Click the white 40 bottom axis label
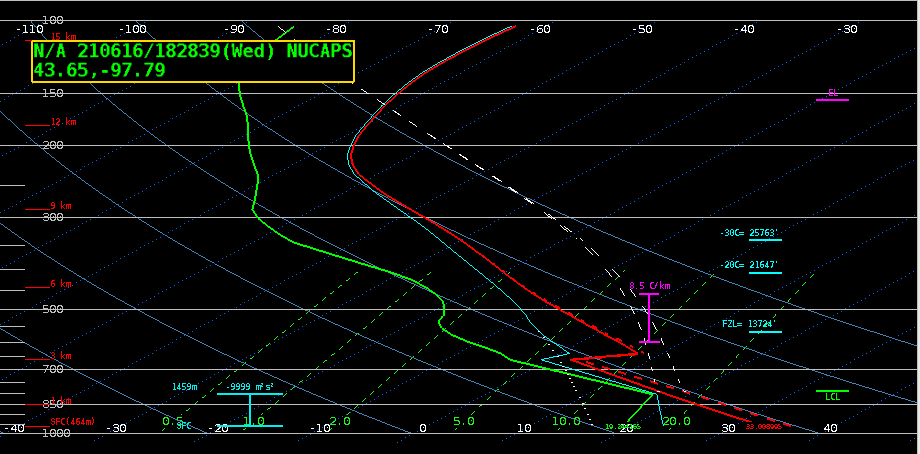 coord(831,428)
